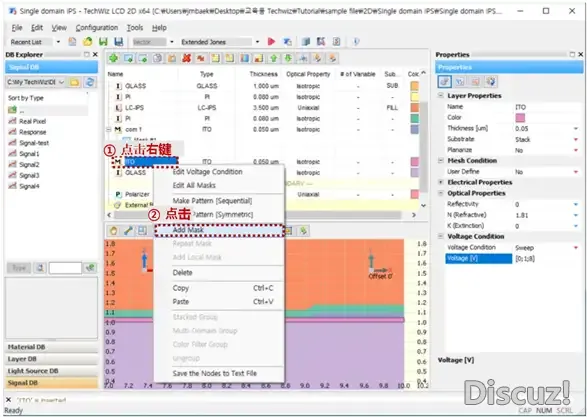
Task: Open the Voltage Condition Sweep dropdown
Action: (x=575, y=248)
